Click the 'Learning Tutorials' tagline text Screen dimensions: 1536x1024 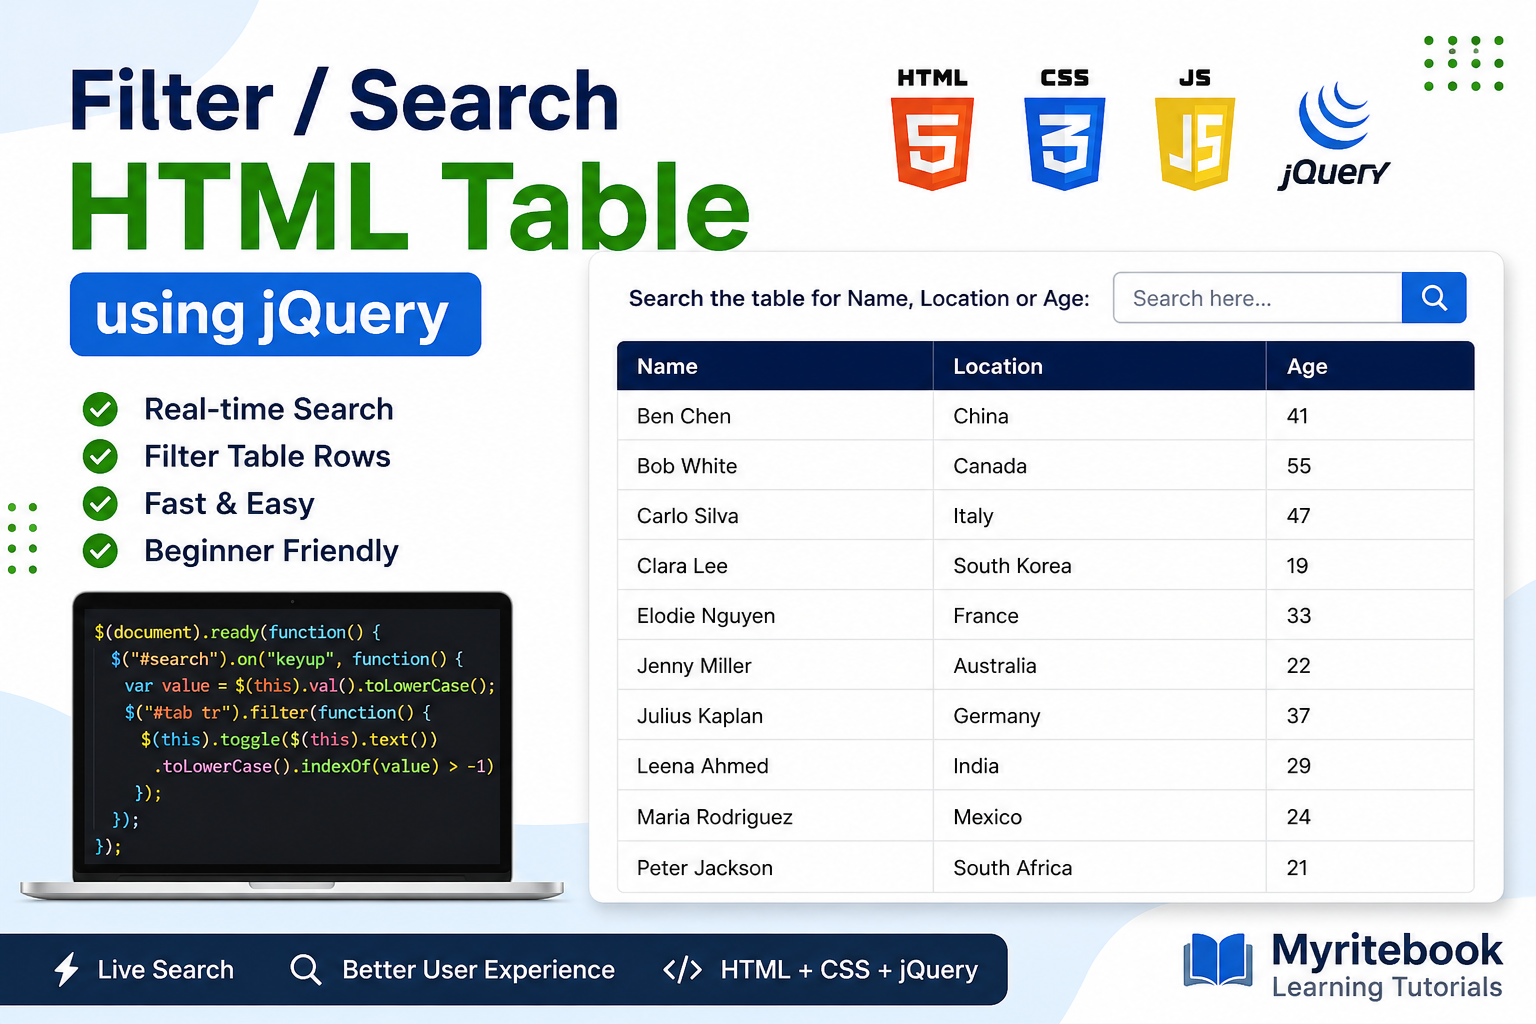[1386, 988]
